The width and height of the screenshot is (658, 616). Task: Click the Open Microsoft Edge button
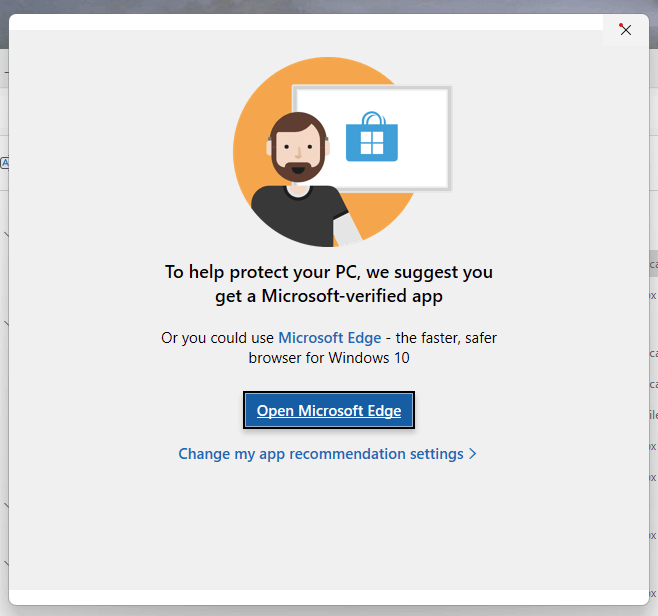pos(329,410)
